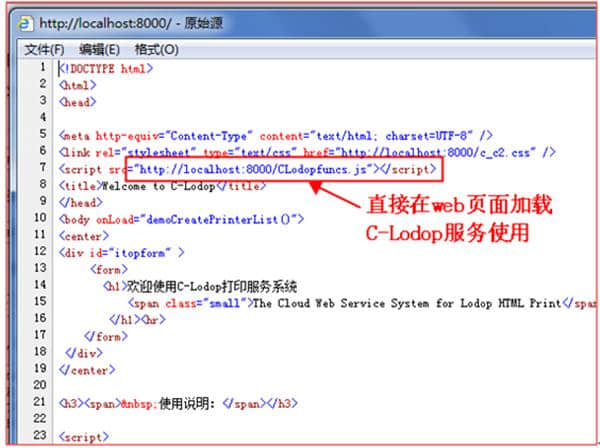Click the div id itopform line
Viewport: 600px width, 448px height.
click(x=121, y=253)
